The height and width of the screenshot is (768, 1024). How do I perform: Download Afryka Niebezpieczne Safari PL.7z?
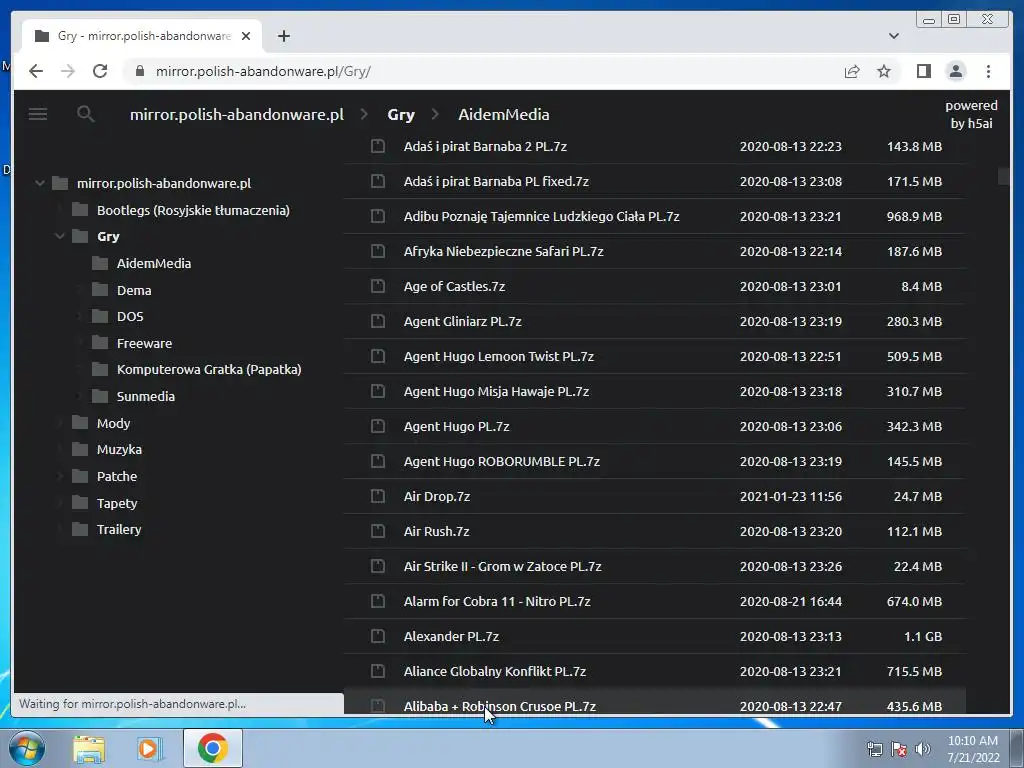[x=504, y=251]
